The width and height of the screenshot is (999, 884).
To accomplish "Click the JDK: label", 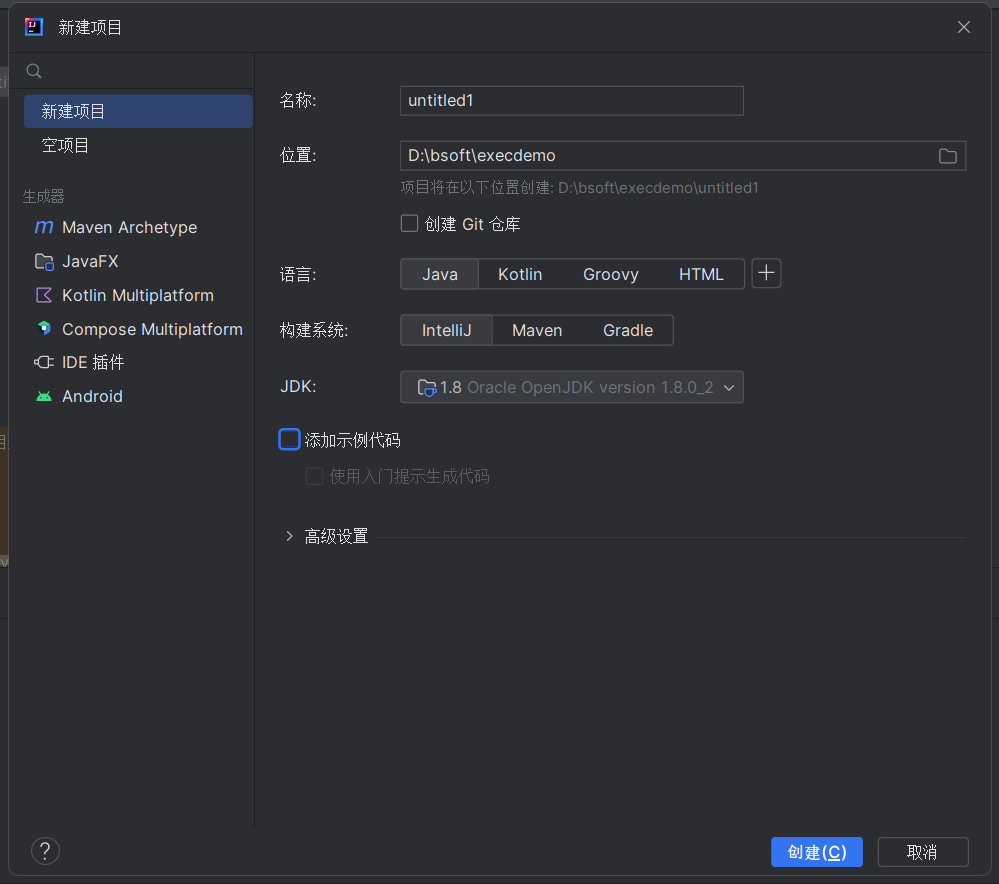I will pyautogui.click(x=298, y=386).
